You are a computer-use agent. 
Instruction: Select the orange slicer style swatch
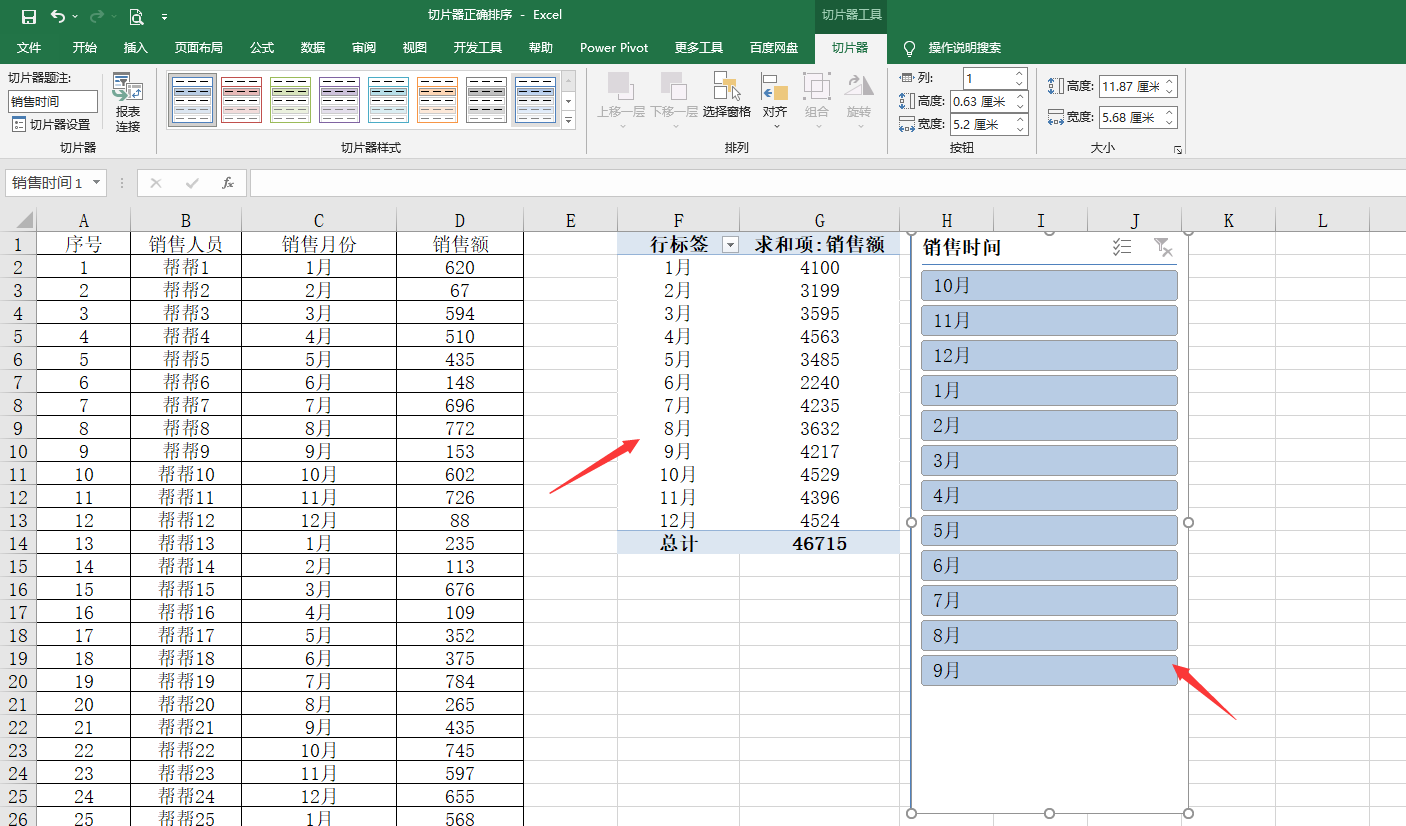click(x=437, y=100)
